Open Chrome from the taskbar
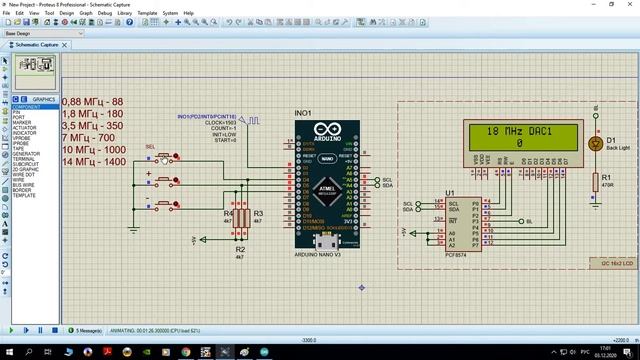This screenshot has height=360, width=640. 186,352
